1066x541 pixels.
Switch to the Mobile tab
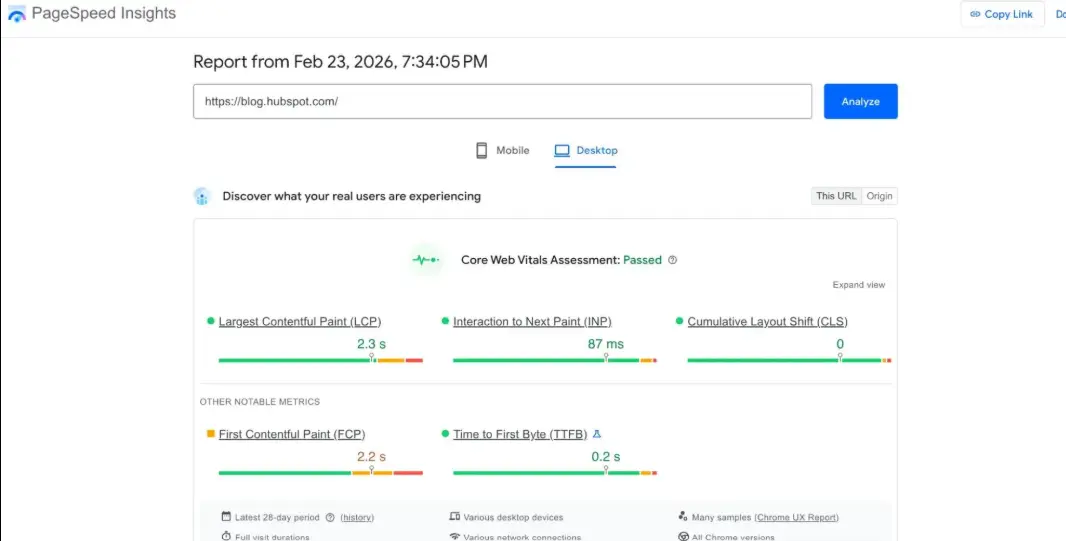tap(502, 150)
